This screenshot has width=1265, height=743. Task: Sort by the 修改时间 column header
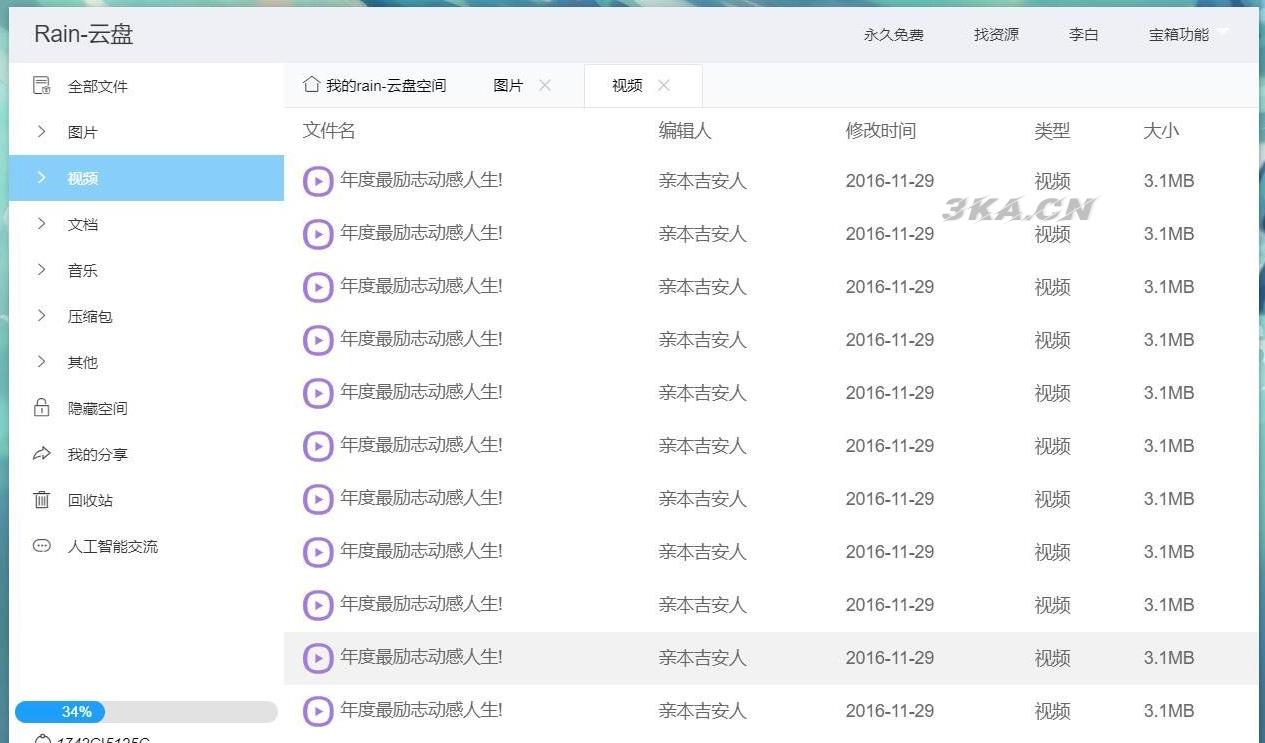(x=880, y=131)
